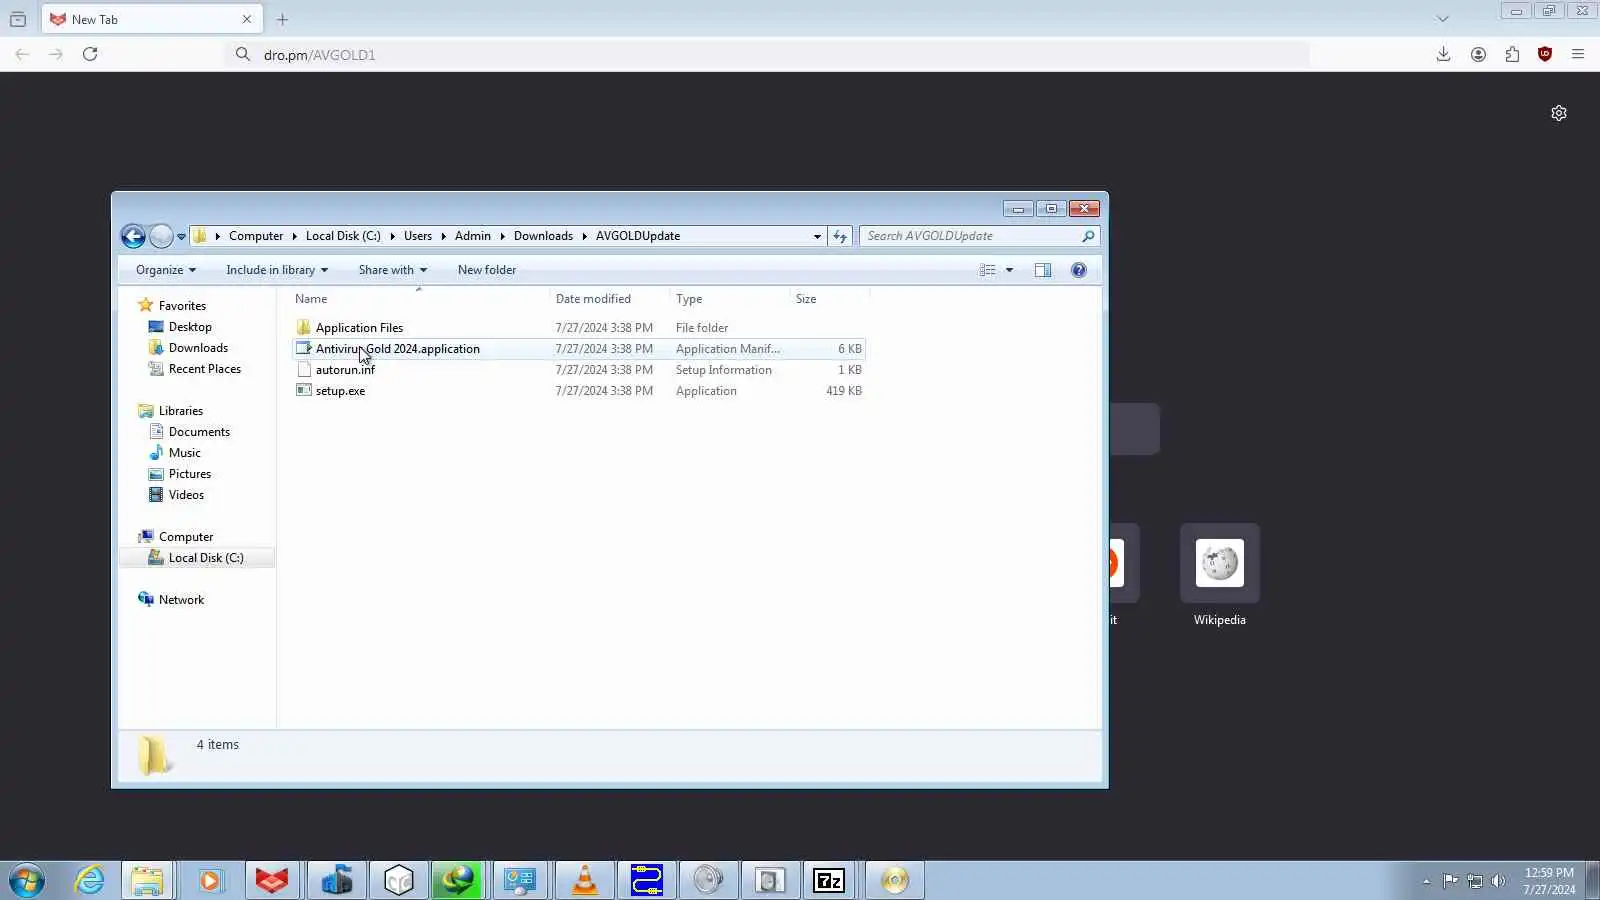
Task: Click the Explorer forward navigation button
Action: point(161,236)
